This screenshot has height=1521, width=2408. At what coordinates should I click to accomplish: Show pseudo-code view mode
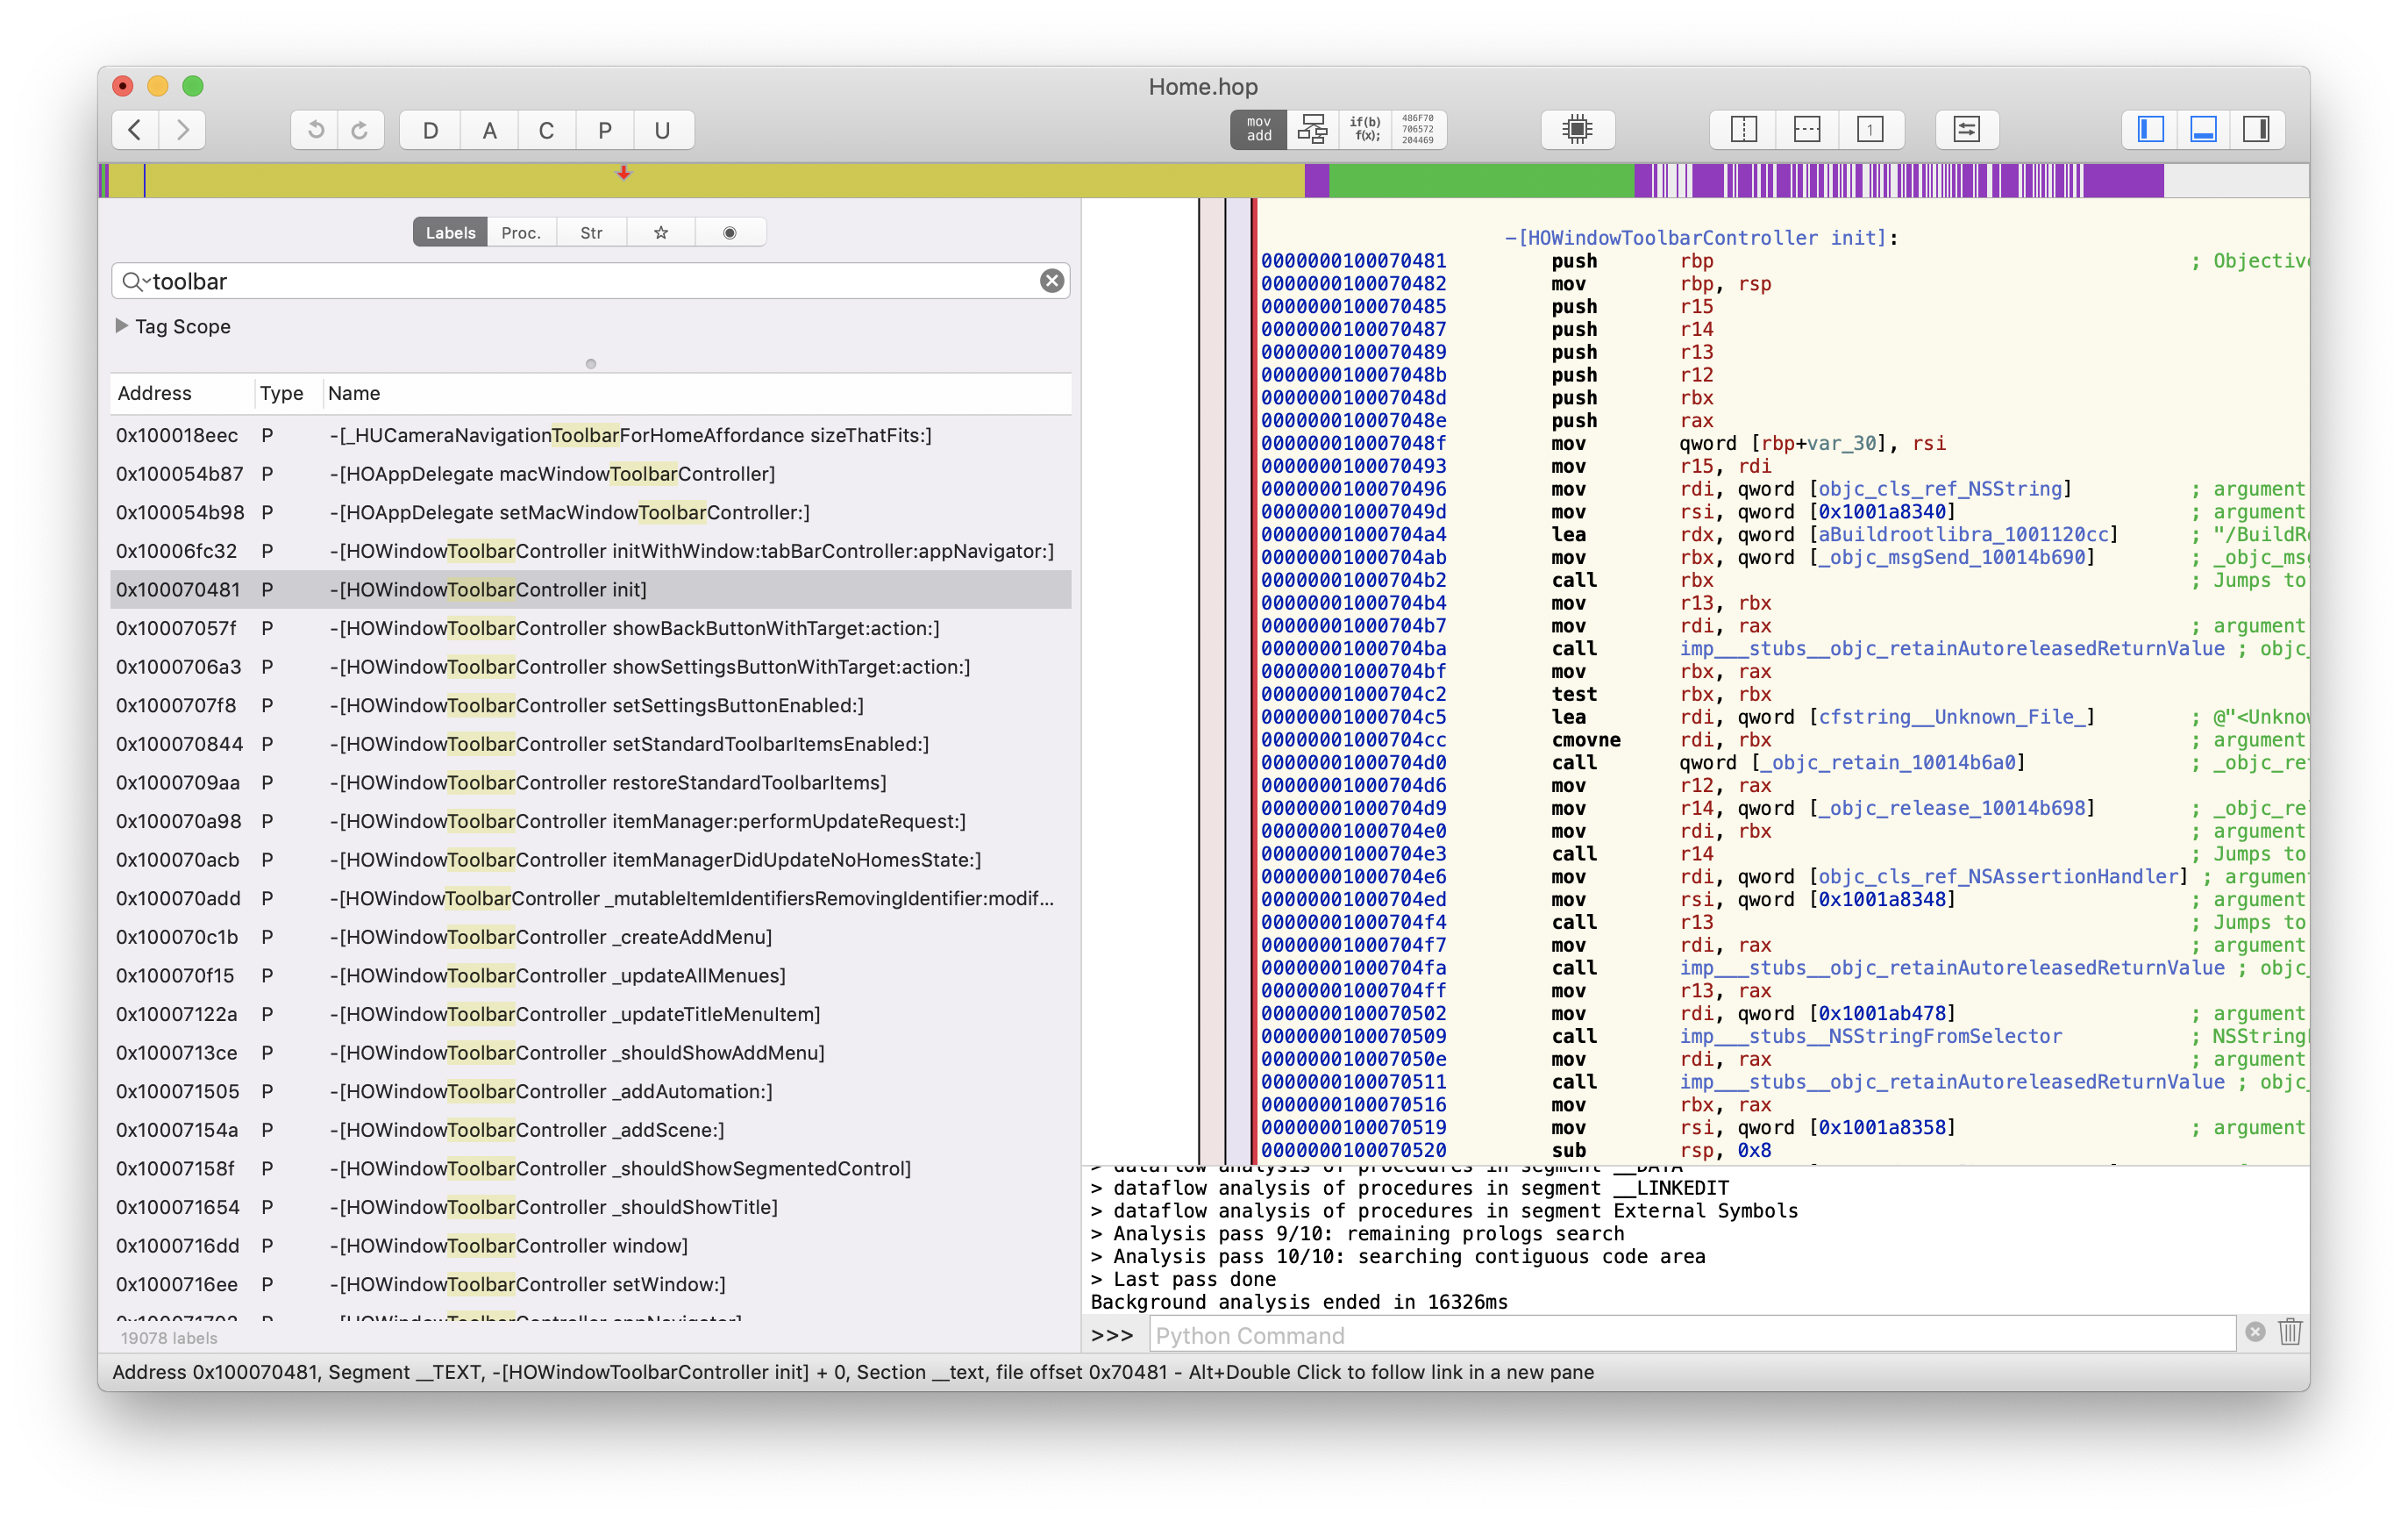click(x=1365, y=130)
